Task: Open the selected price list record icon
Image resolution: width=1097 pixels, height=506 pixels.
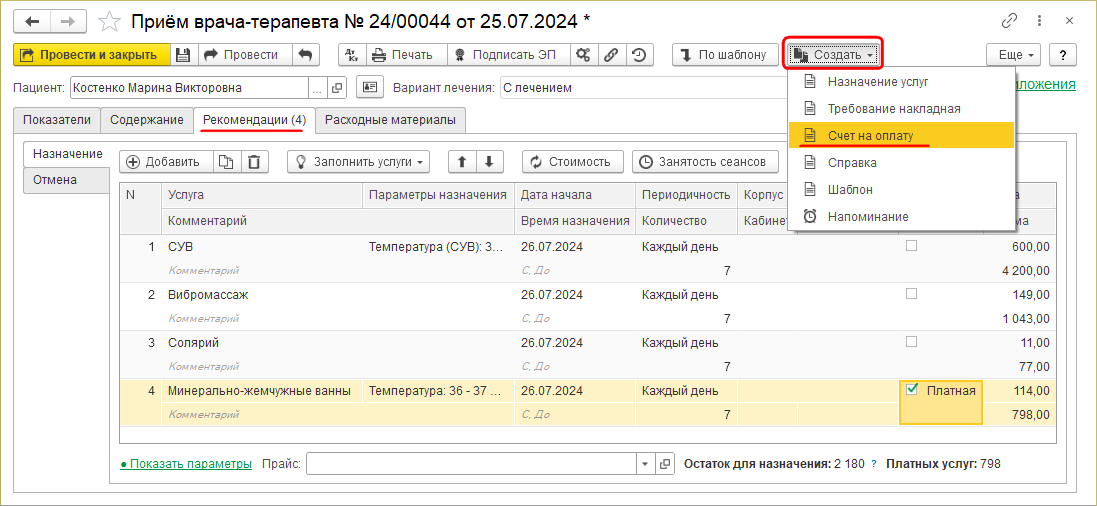Action: tap(665, 463)
